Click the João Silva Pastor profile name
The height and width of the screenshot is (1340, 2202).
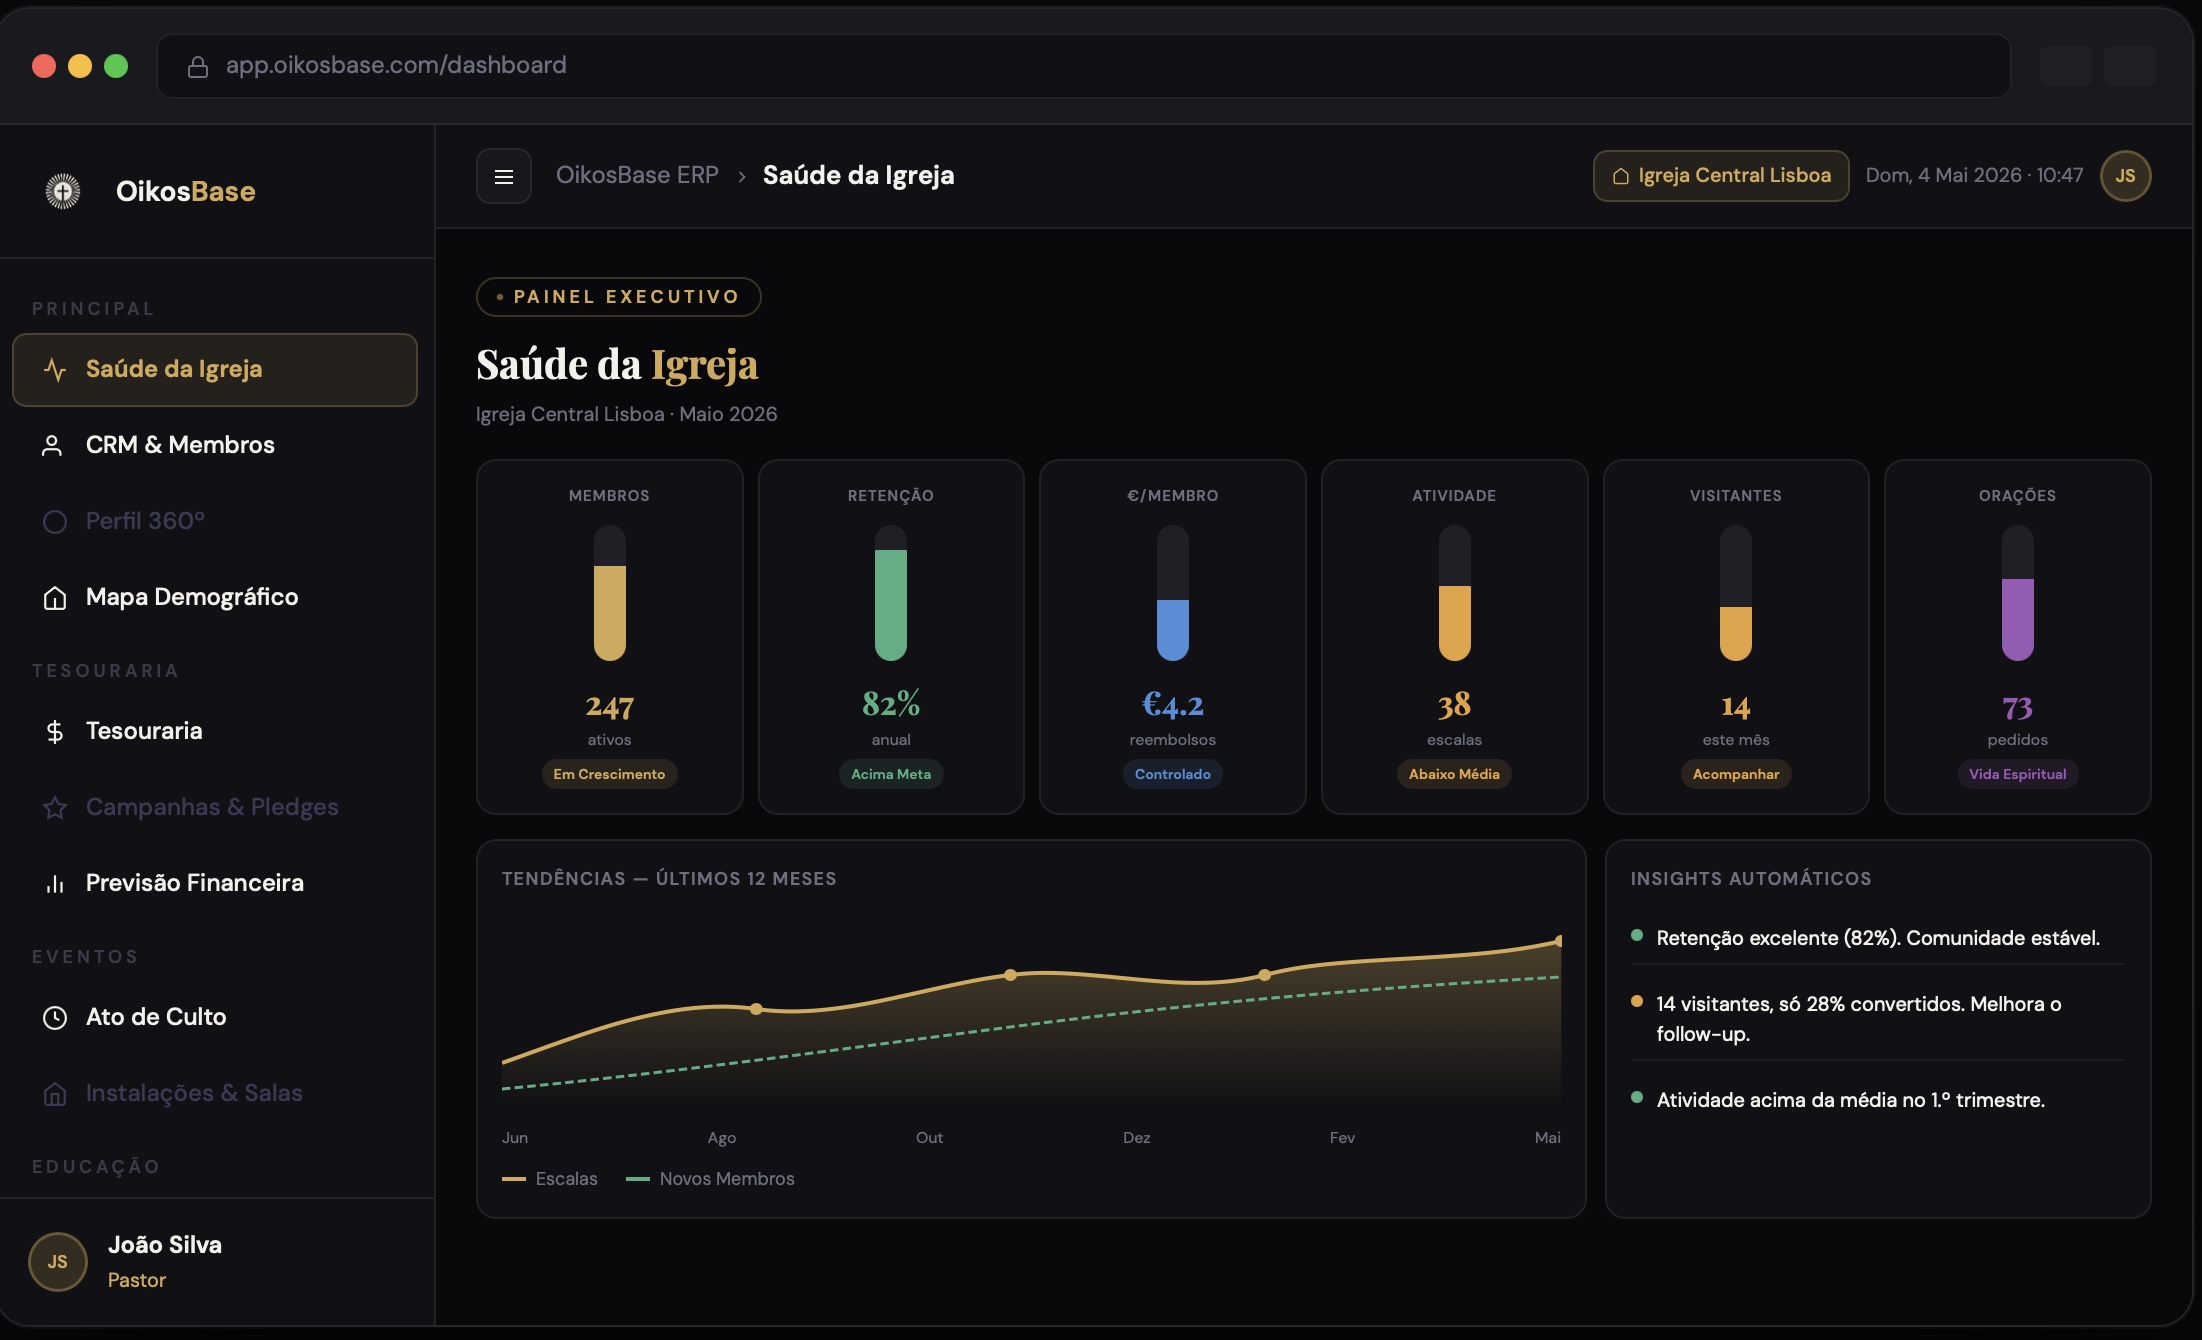coord(165,1261)
